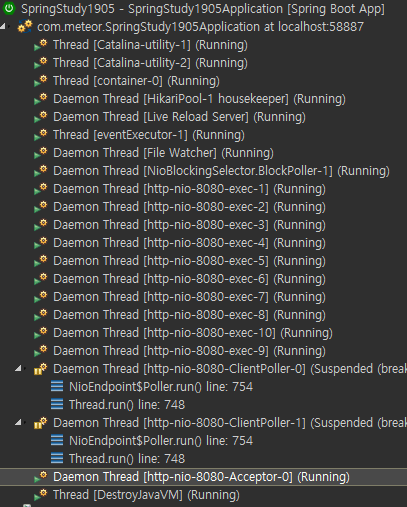
Task: Select Daemon Thread [http-nio-8080-exec-5]
Action: (x=189, y=261)
